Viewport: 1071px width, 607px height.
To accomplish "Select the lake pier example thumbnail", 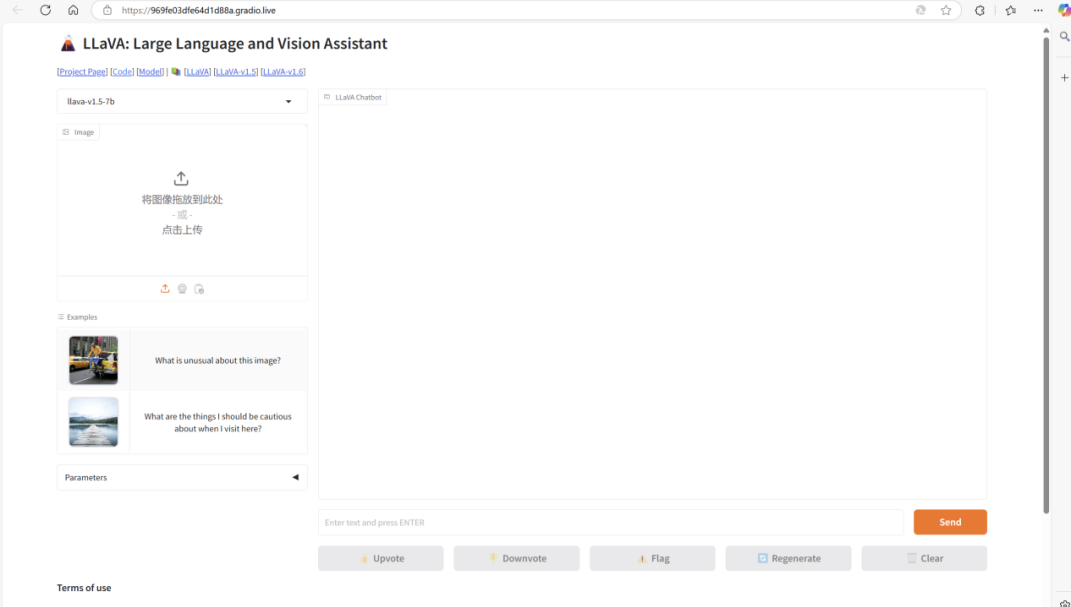I will tap(94, 422).
